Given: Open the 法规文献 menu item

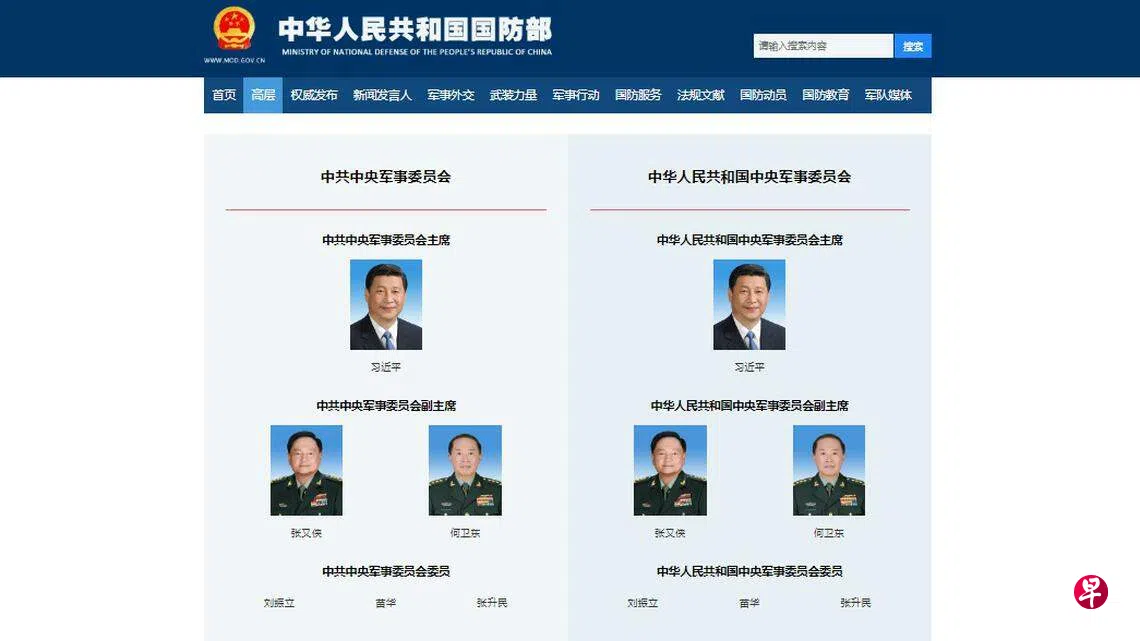Looking at the screenshot, I should pyautogui.click(x=701, y=95).
